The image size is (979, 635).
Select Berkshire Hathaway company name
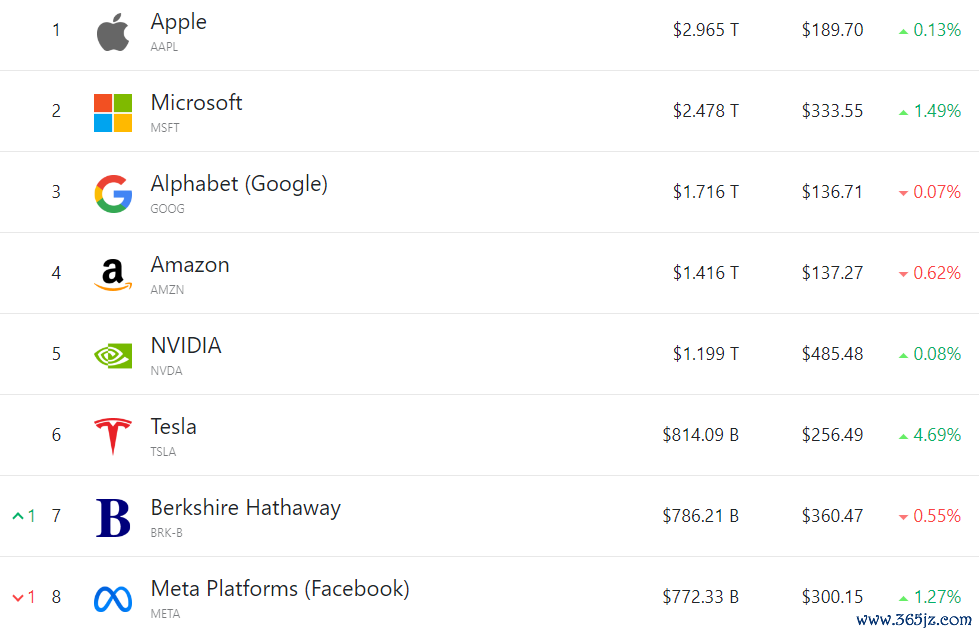point(246,508)
